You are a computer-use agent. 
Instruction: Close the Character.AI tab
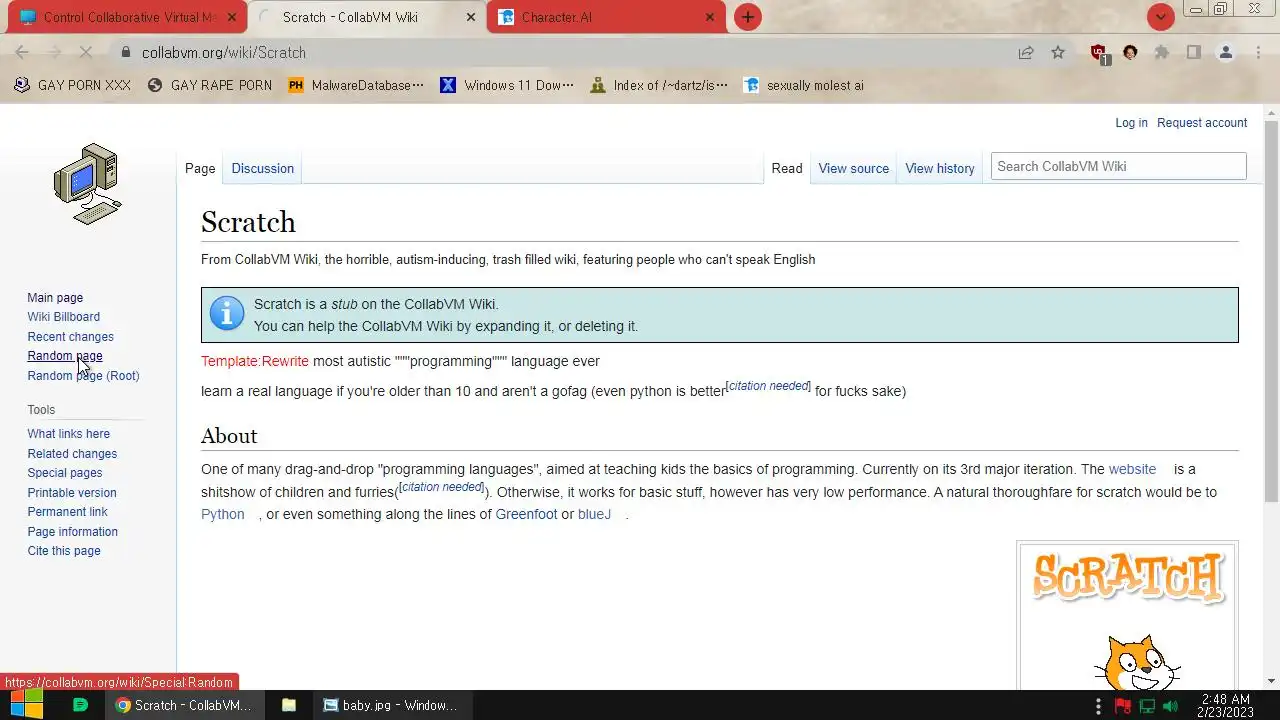click(x=710, y=17)
